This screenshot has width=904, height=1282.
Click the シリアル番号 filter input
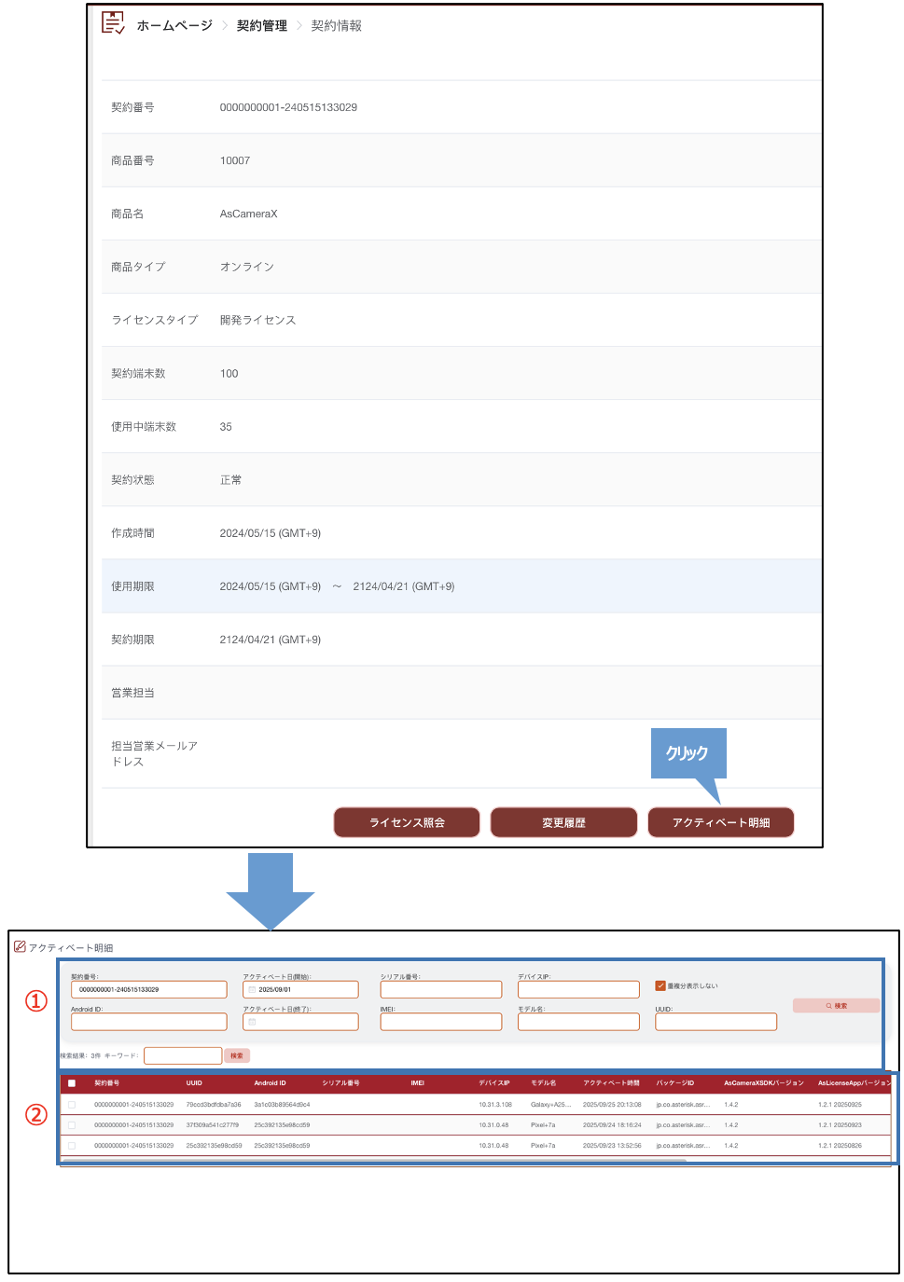[440, 990]
